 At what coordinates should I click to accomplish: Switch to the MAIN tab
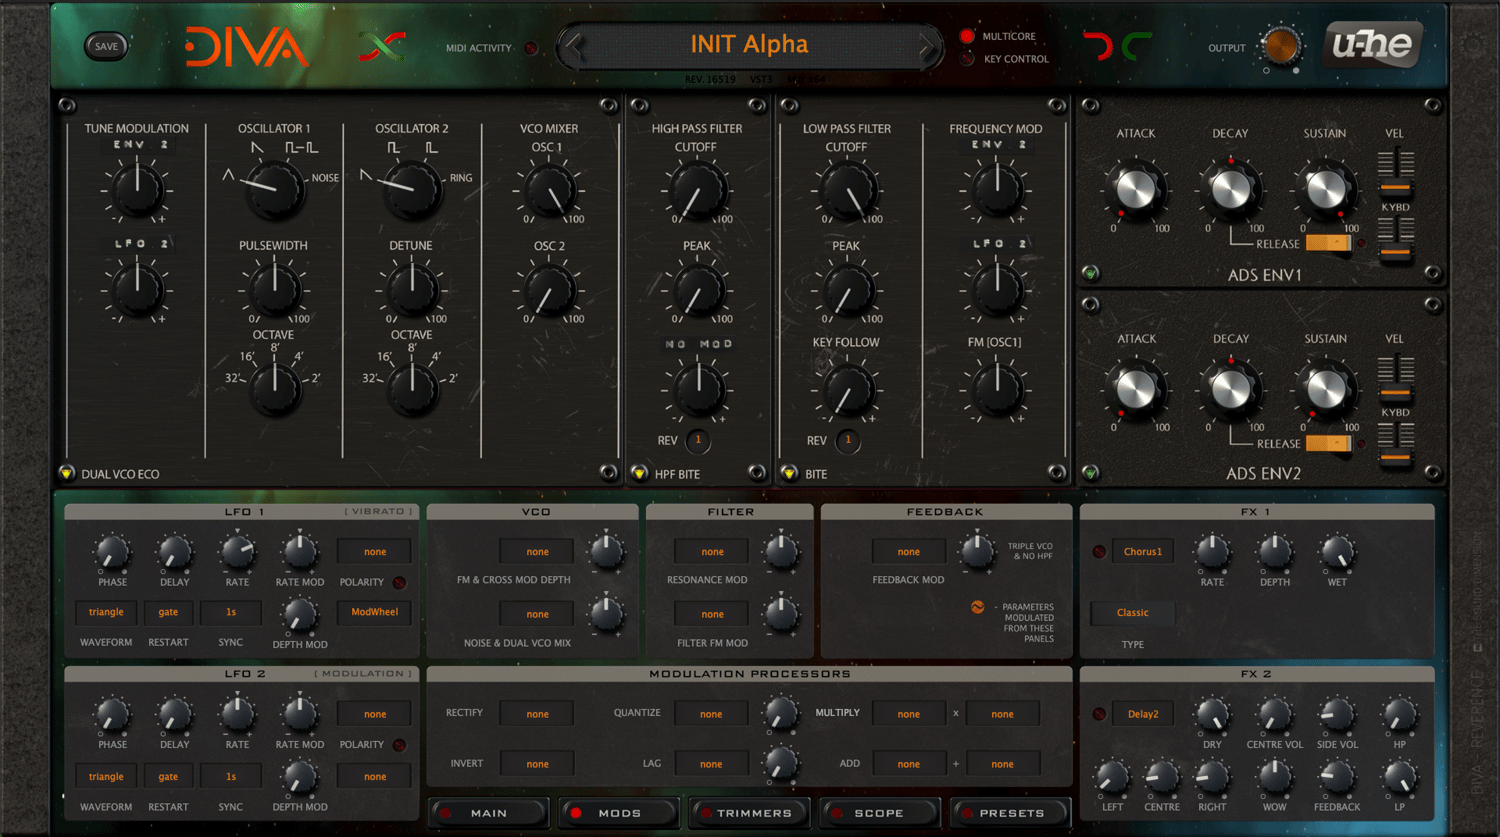coord(489,813)
